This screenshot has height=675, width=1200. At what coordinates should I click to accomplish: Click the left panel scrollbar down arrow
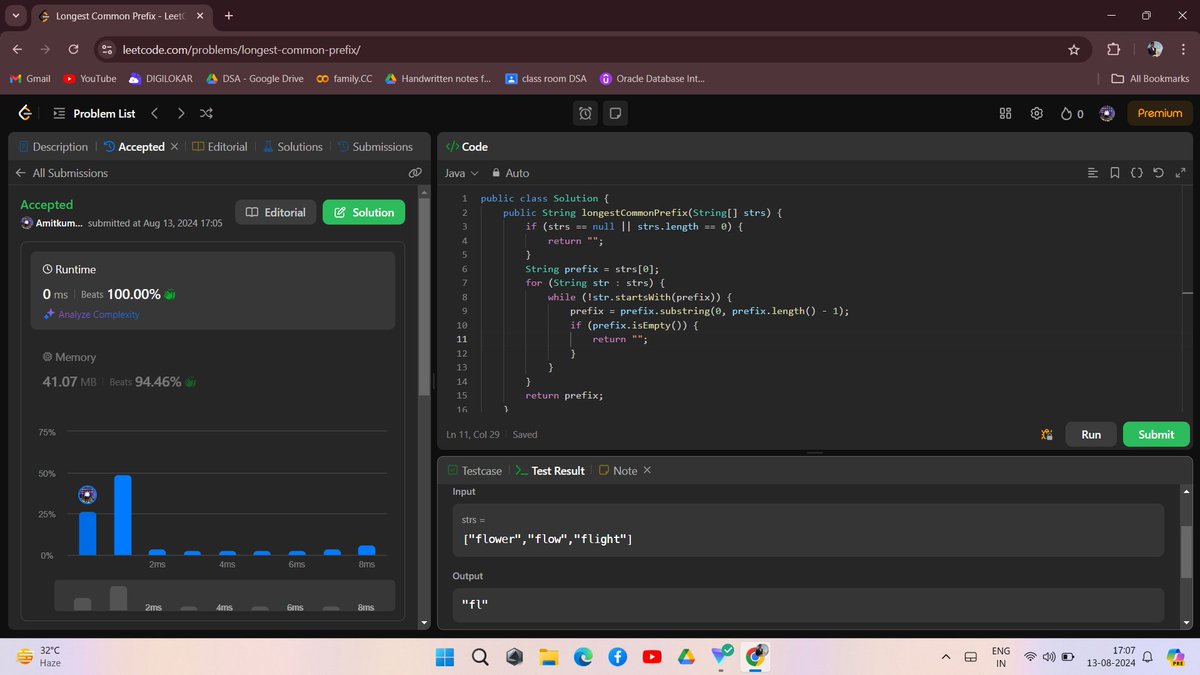coord(424,622)
